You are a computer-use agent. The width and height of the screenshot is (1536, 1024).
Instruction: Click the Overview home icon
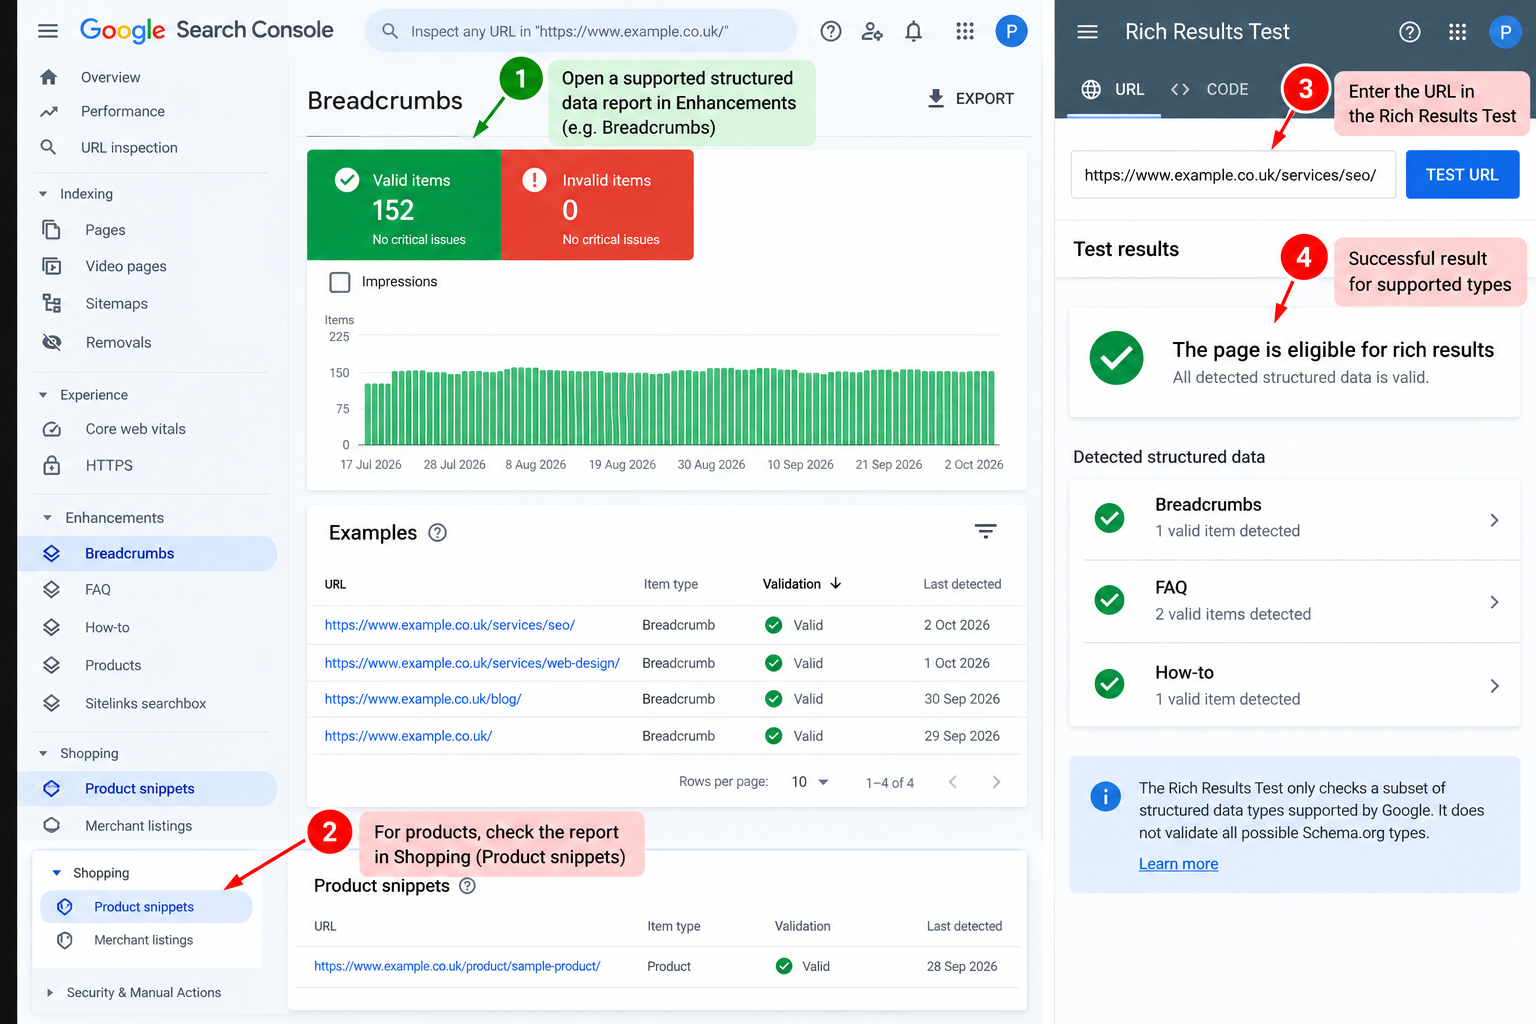tap(48, 77)
